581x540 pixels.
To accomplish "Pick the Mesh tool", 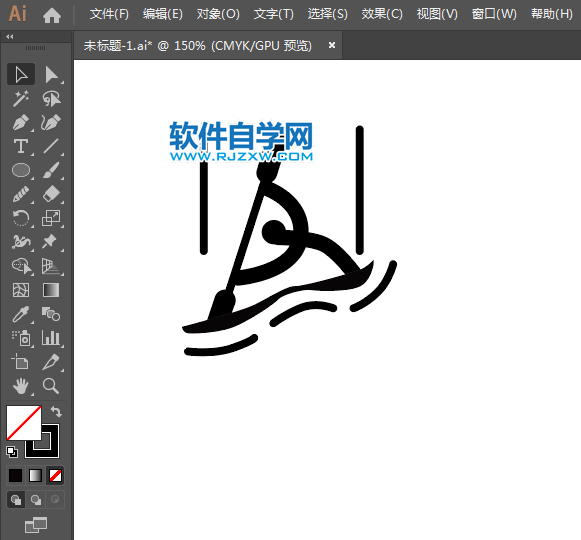I will (21, 290).
